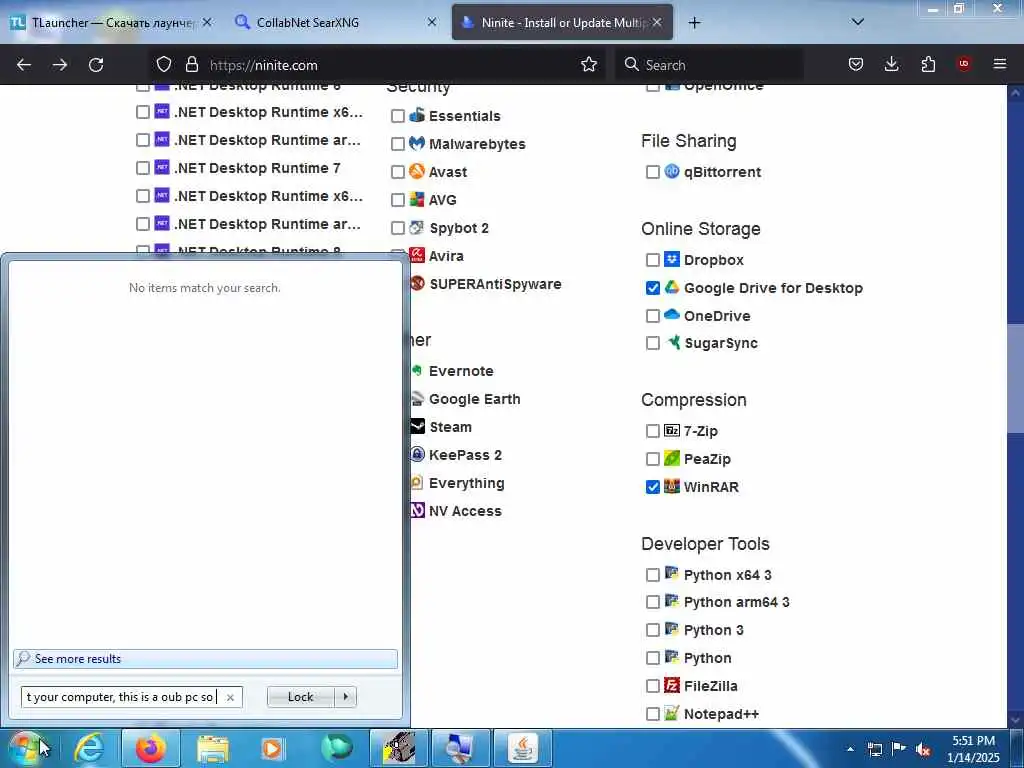The image size is (1024, 768).
Task: Open the shield tracking protection icon
Action: (164, 65)
